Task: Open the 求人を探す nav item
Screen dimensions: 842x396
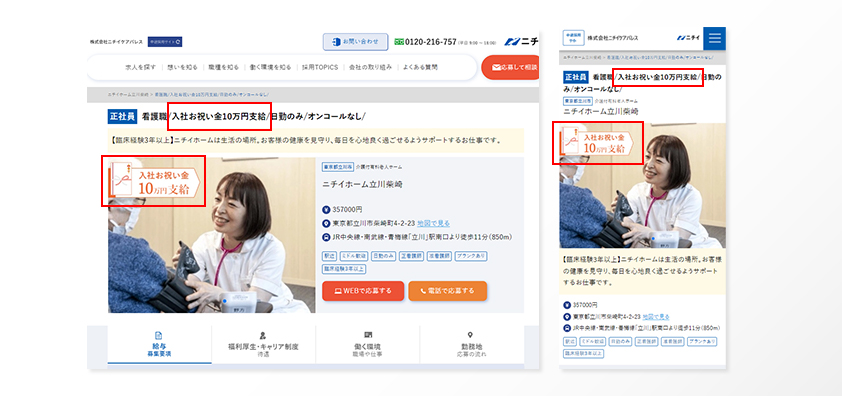Action: click(141, 68)
